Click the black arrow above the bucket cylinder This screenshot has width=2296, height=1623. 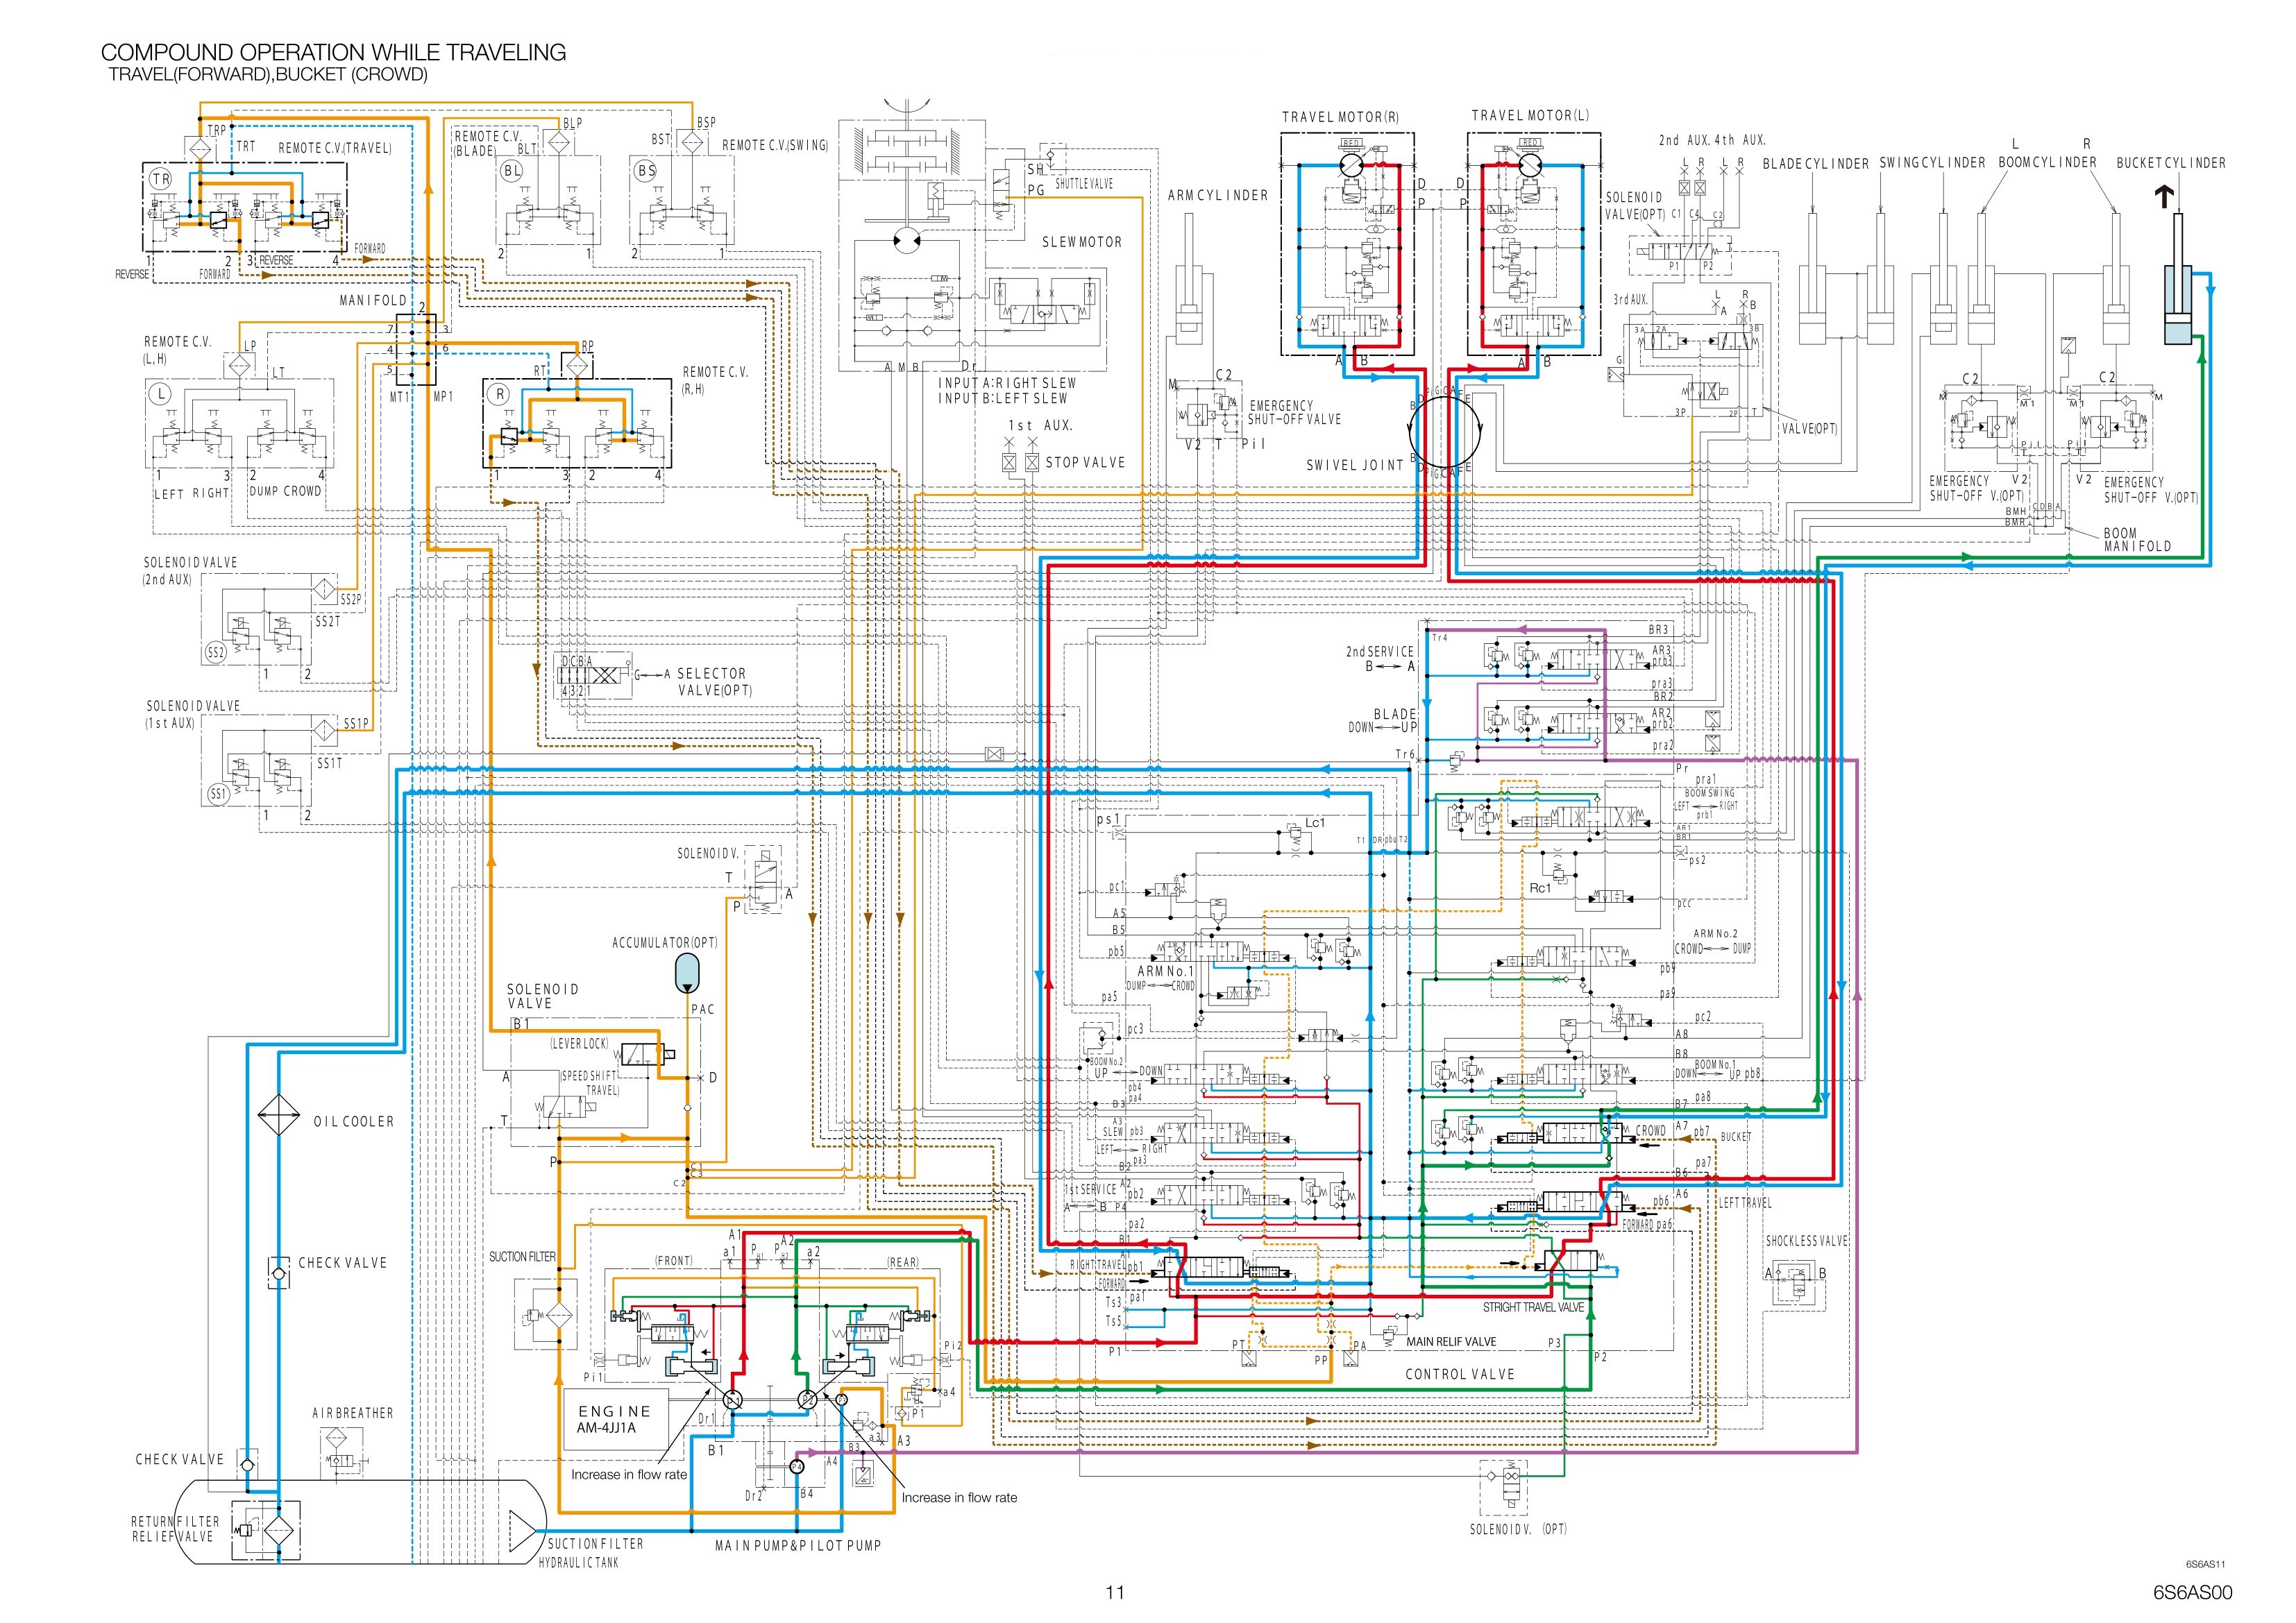[2164, 197]
